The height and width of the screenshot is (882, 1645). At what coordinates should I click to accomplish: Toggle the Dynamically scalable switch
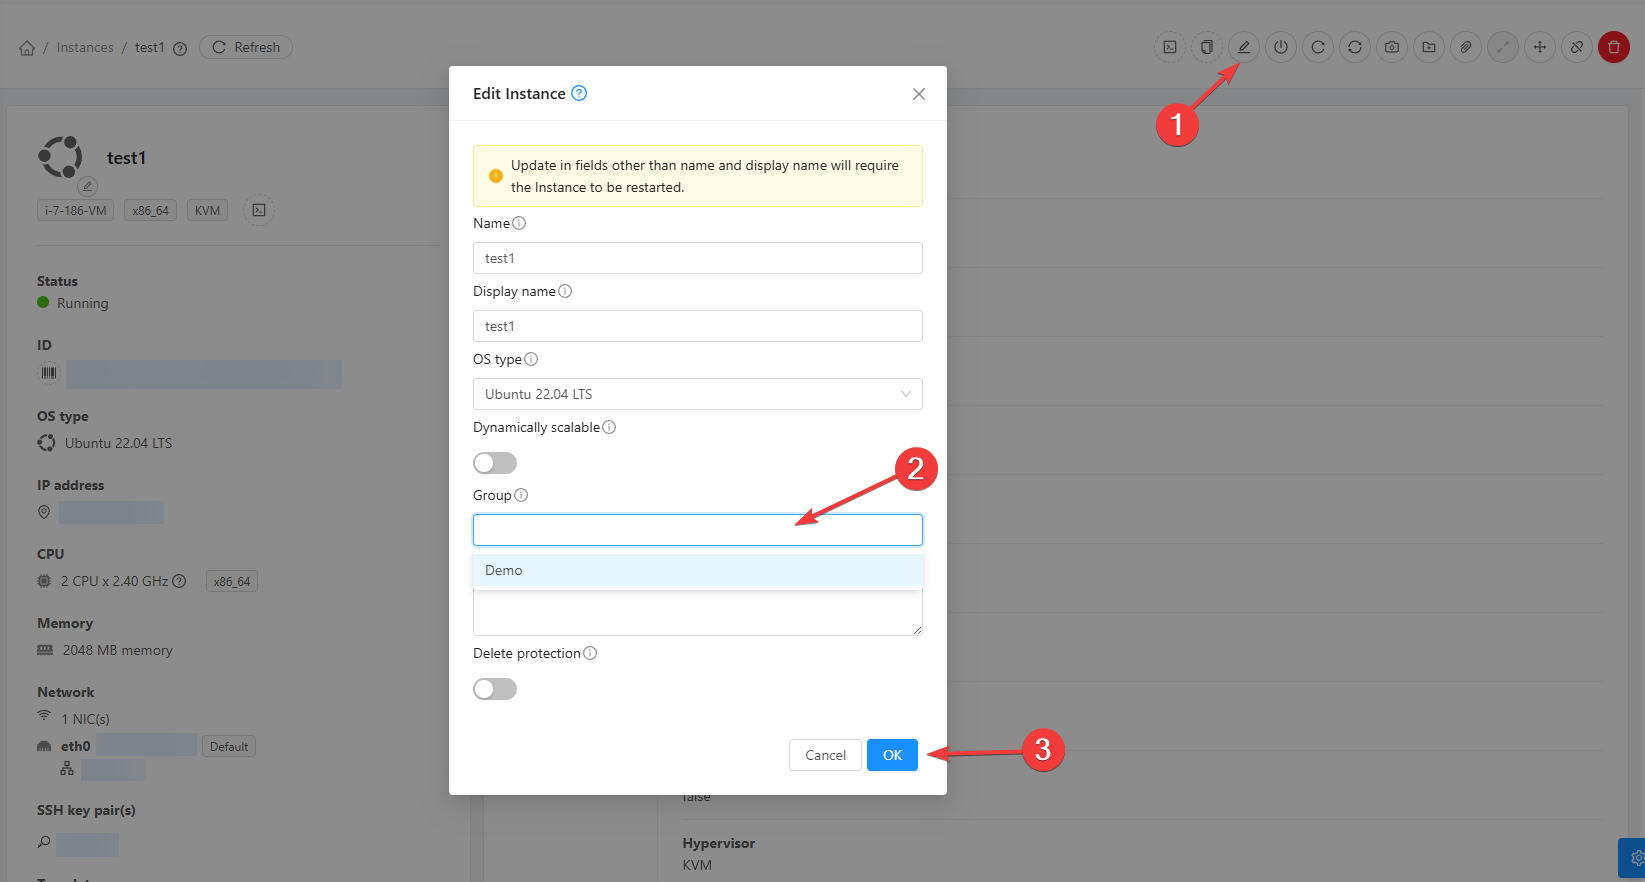click(x=495, y=463)
